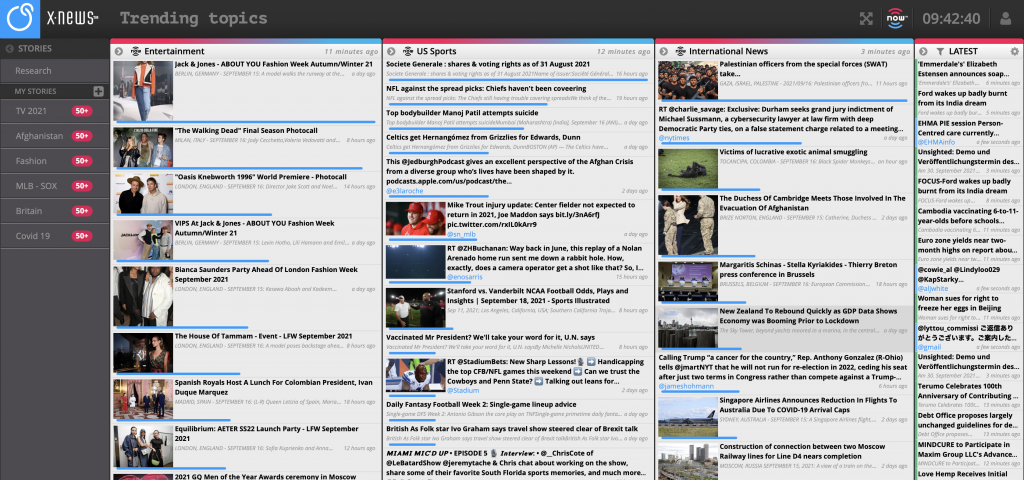Expand the International News column arrow
The height and width of the screenshot is (480, 1024).
[664, 51]
